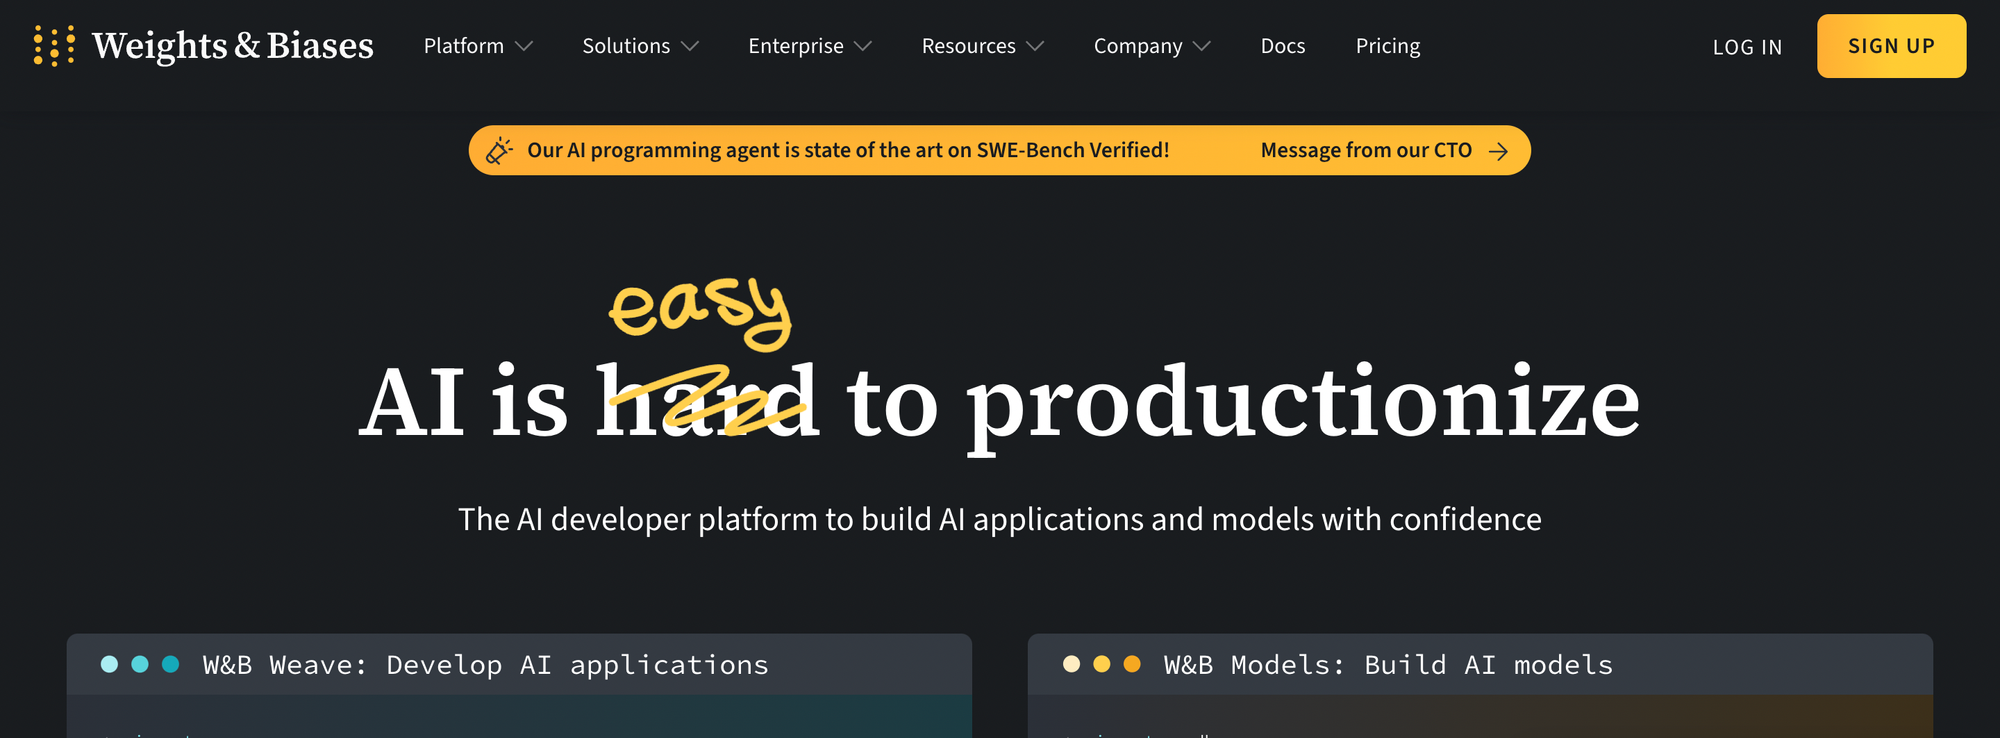
Task: Click the arrow icon after CTO message
Action: coord(1498,151)
